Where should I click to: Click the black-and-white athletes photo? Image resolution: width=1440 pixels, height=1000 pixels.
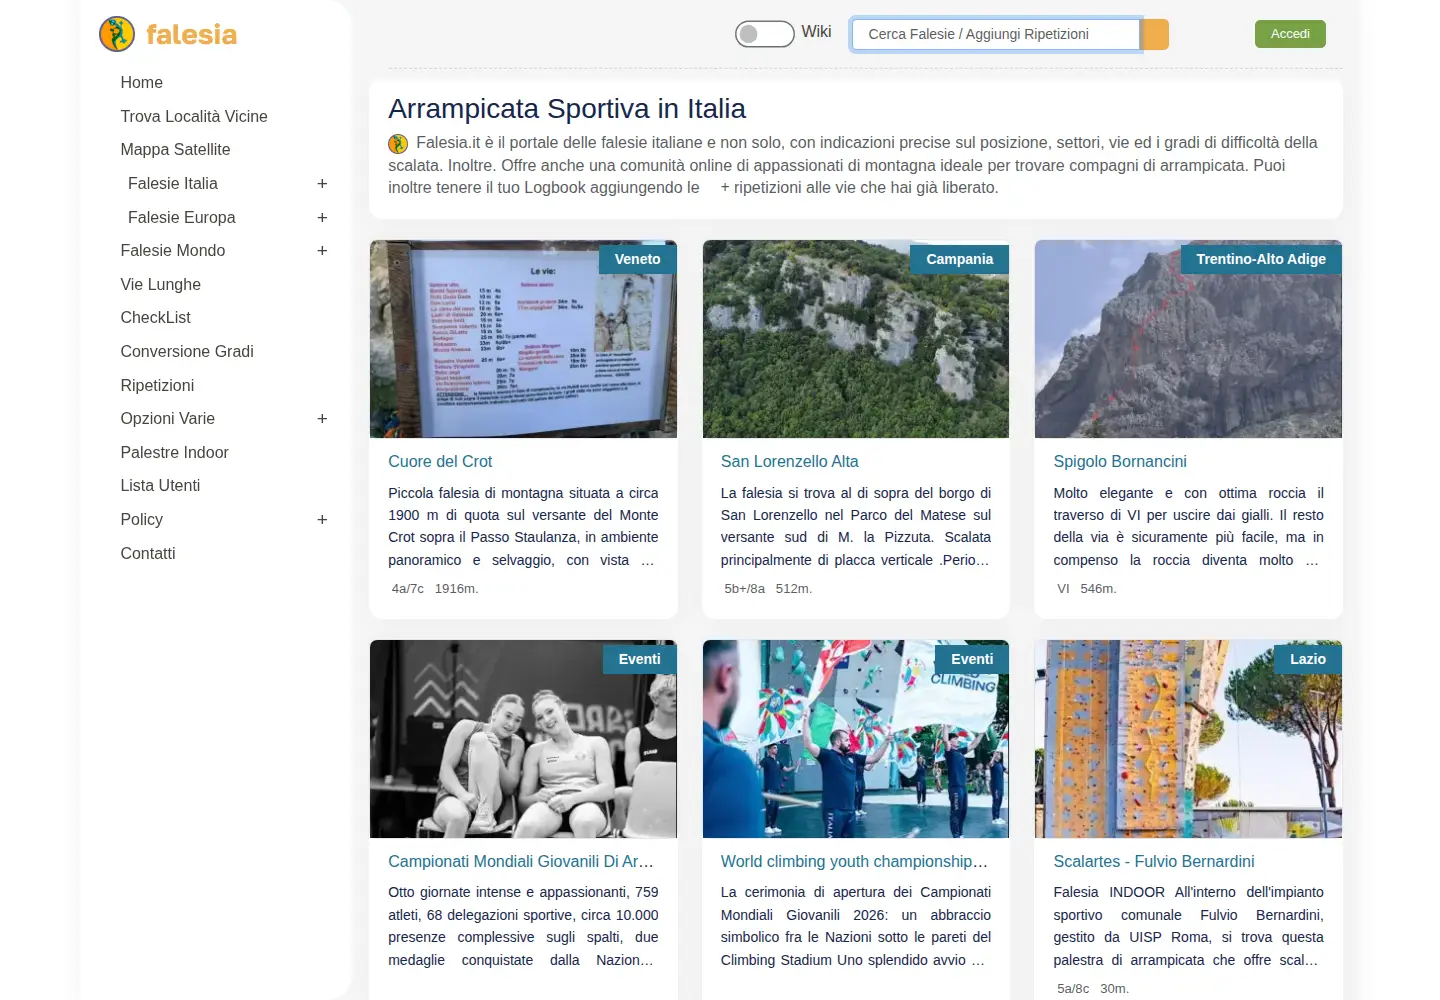523,739
